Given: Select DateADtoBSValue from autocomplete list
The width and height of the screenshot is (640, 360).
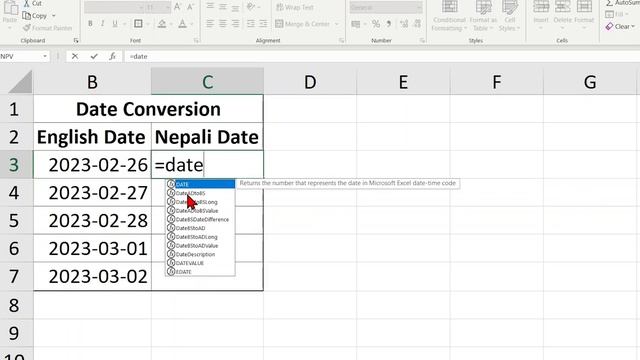Looking at the screenshot, I should pyautogui.click(x=200, y=211).
